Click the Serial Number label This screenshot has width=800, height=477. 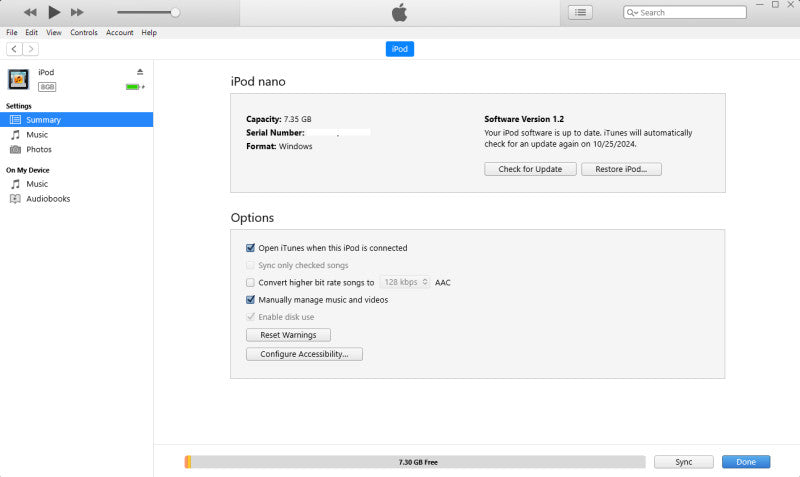(275, 133)
